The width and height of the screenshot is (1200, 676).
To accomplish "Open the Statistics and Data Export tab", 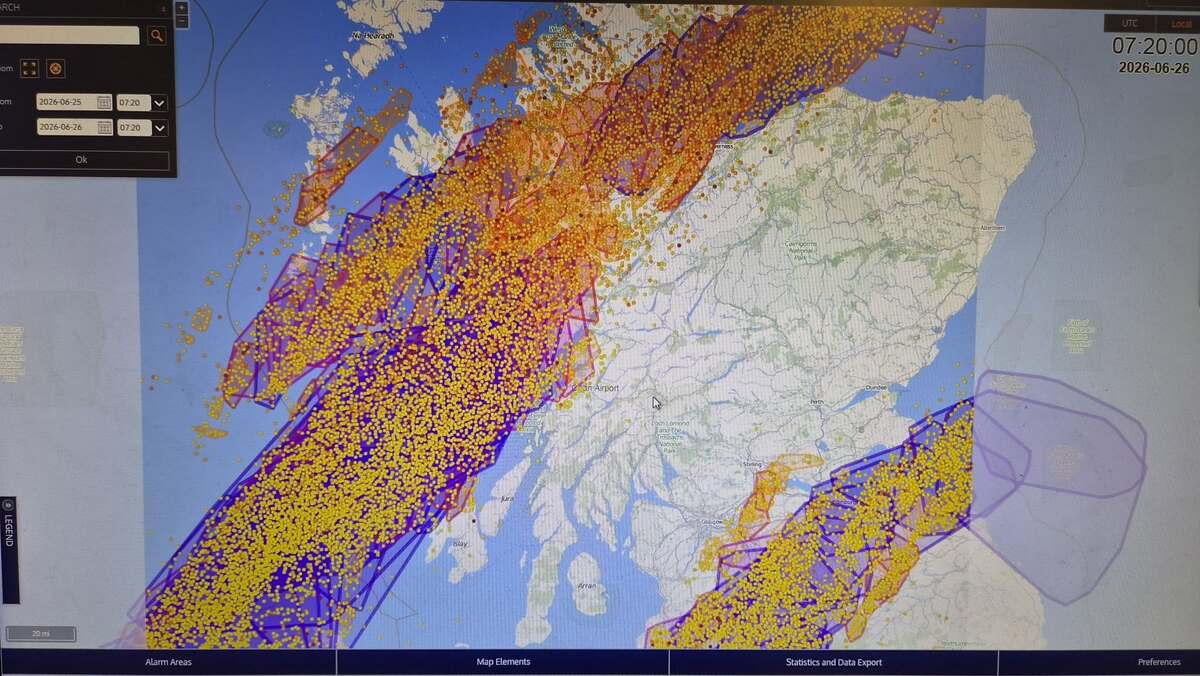I will click(x=834, y=662).
